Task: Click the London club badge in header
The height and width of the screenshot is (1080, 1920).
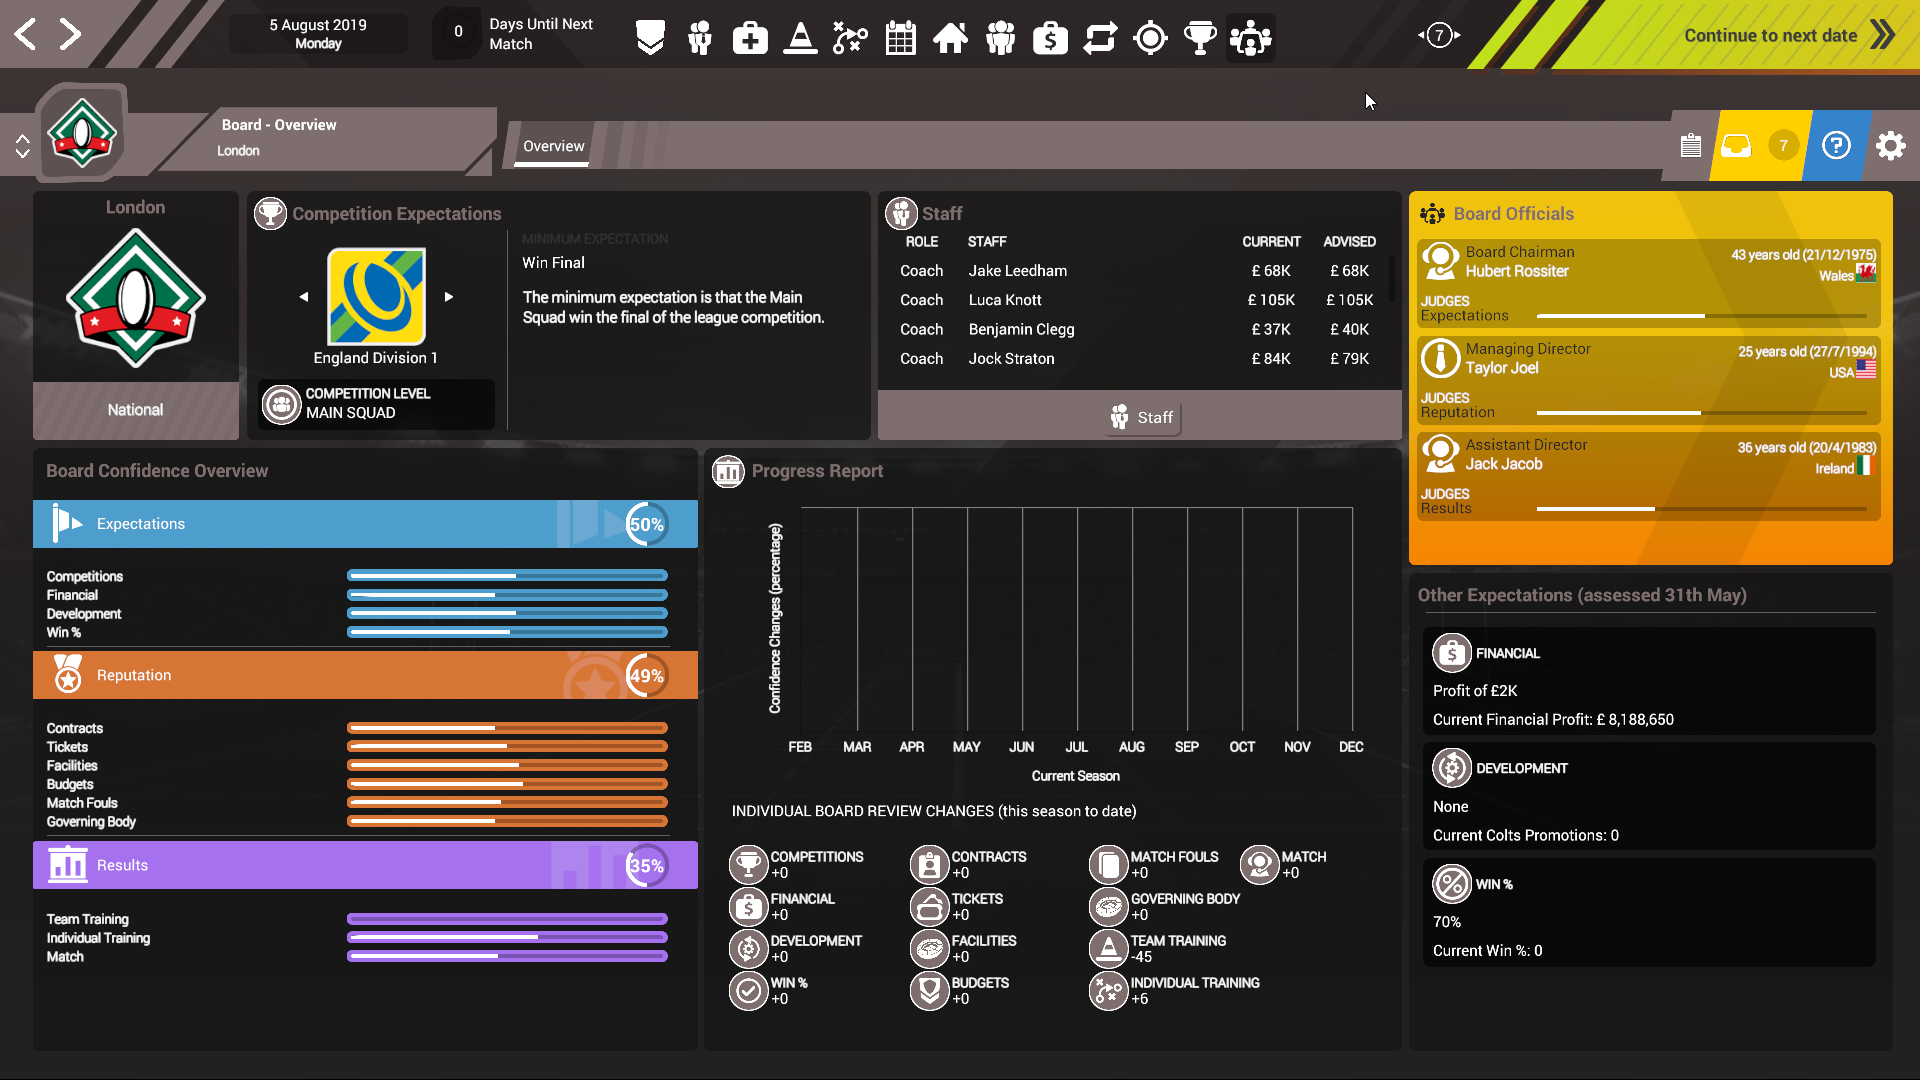Action: click(82, 132)
